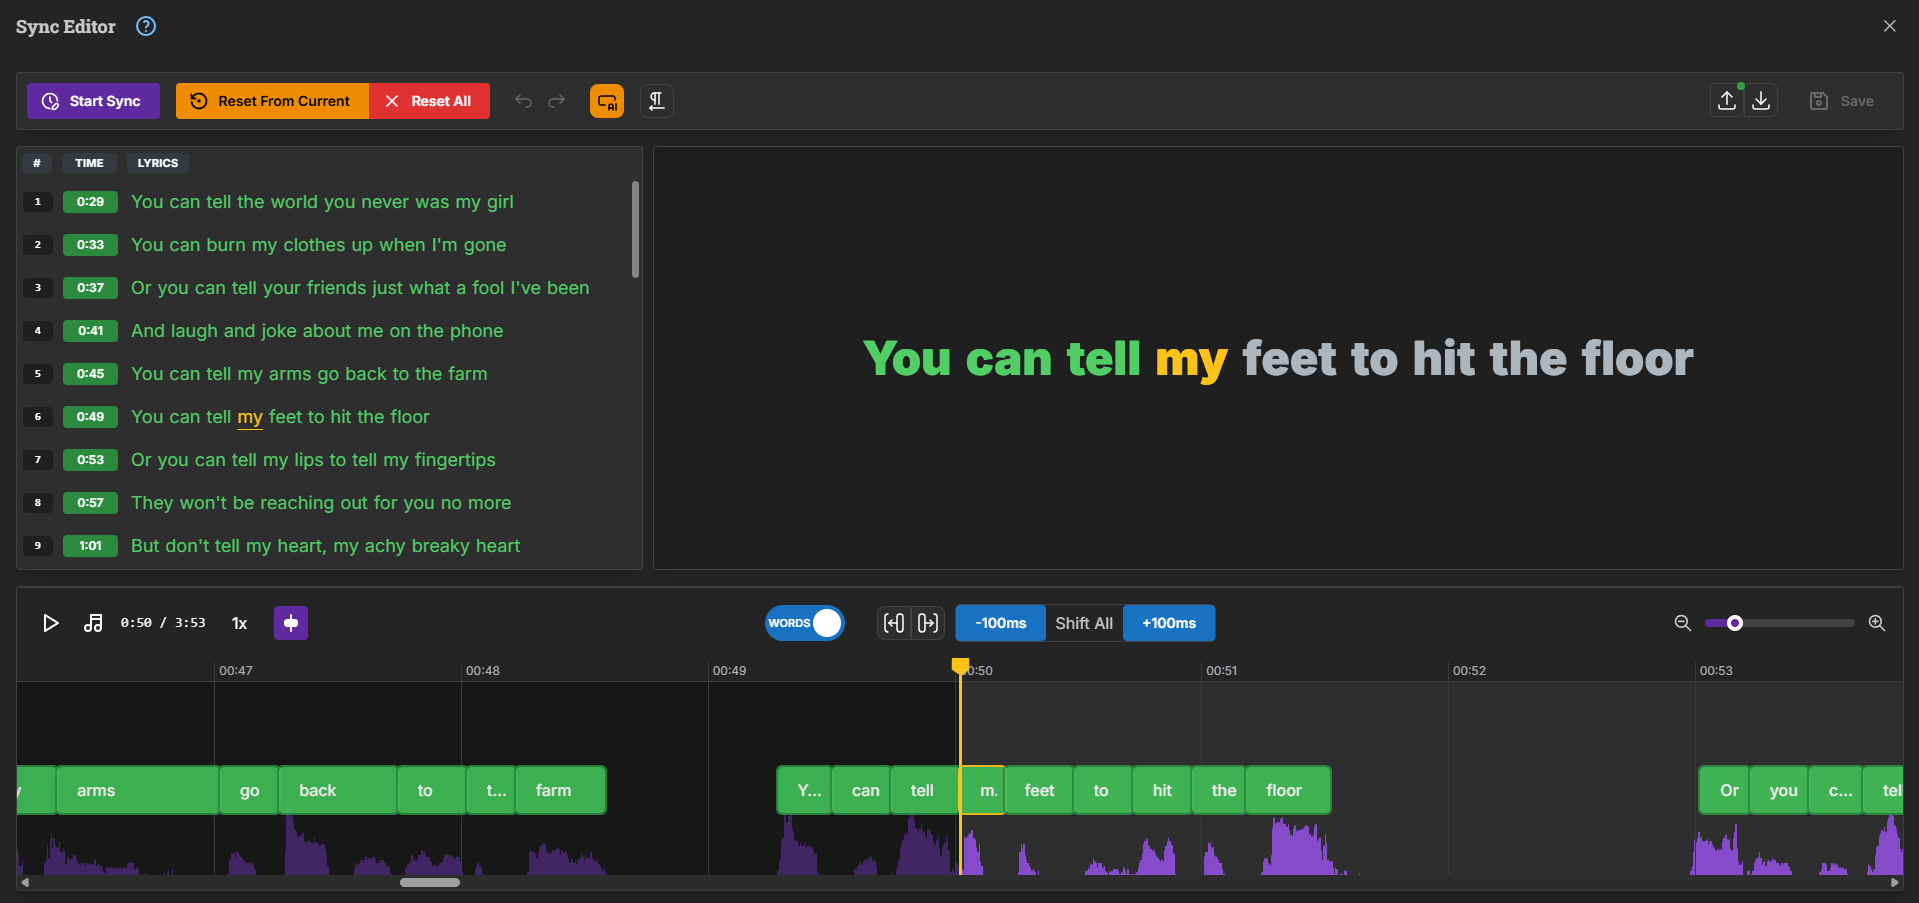The image size is (1919, 903).
Task: Click the play button
Action: coord(50,623)
